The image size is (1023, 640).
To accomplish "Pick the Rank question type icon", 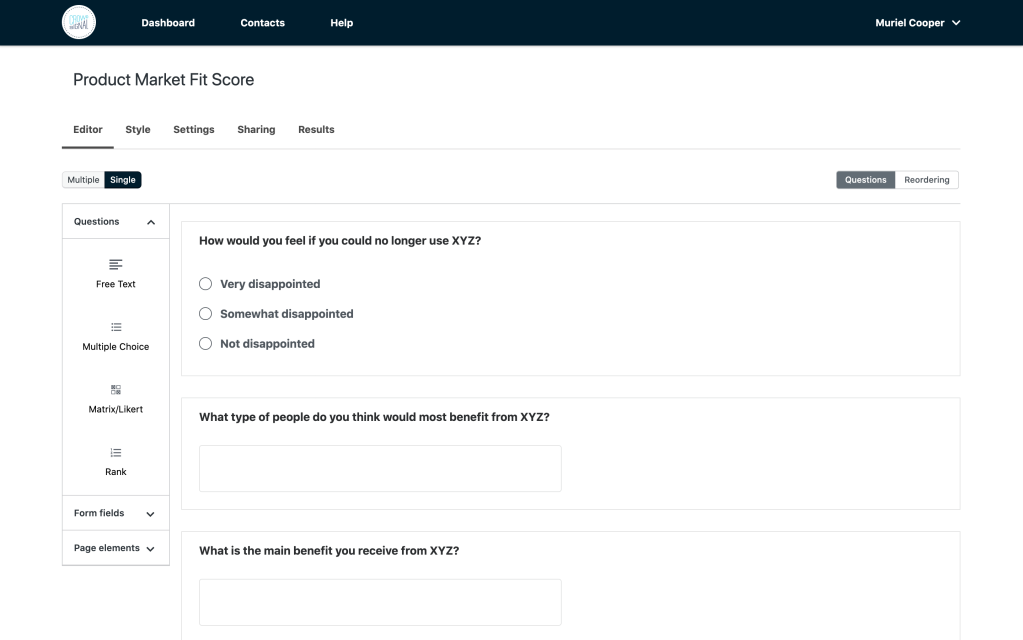I will tap(116, 452).
